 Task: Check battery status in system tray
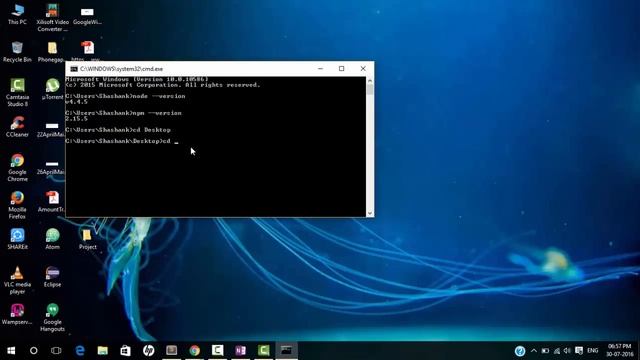point(545,351)
